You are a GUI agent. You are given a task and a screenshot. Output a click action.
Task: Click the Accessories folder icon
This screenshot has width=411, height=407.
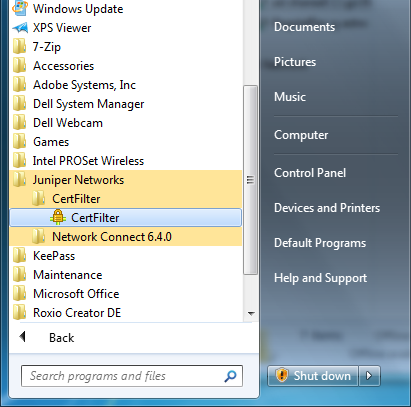pos(20,66)
